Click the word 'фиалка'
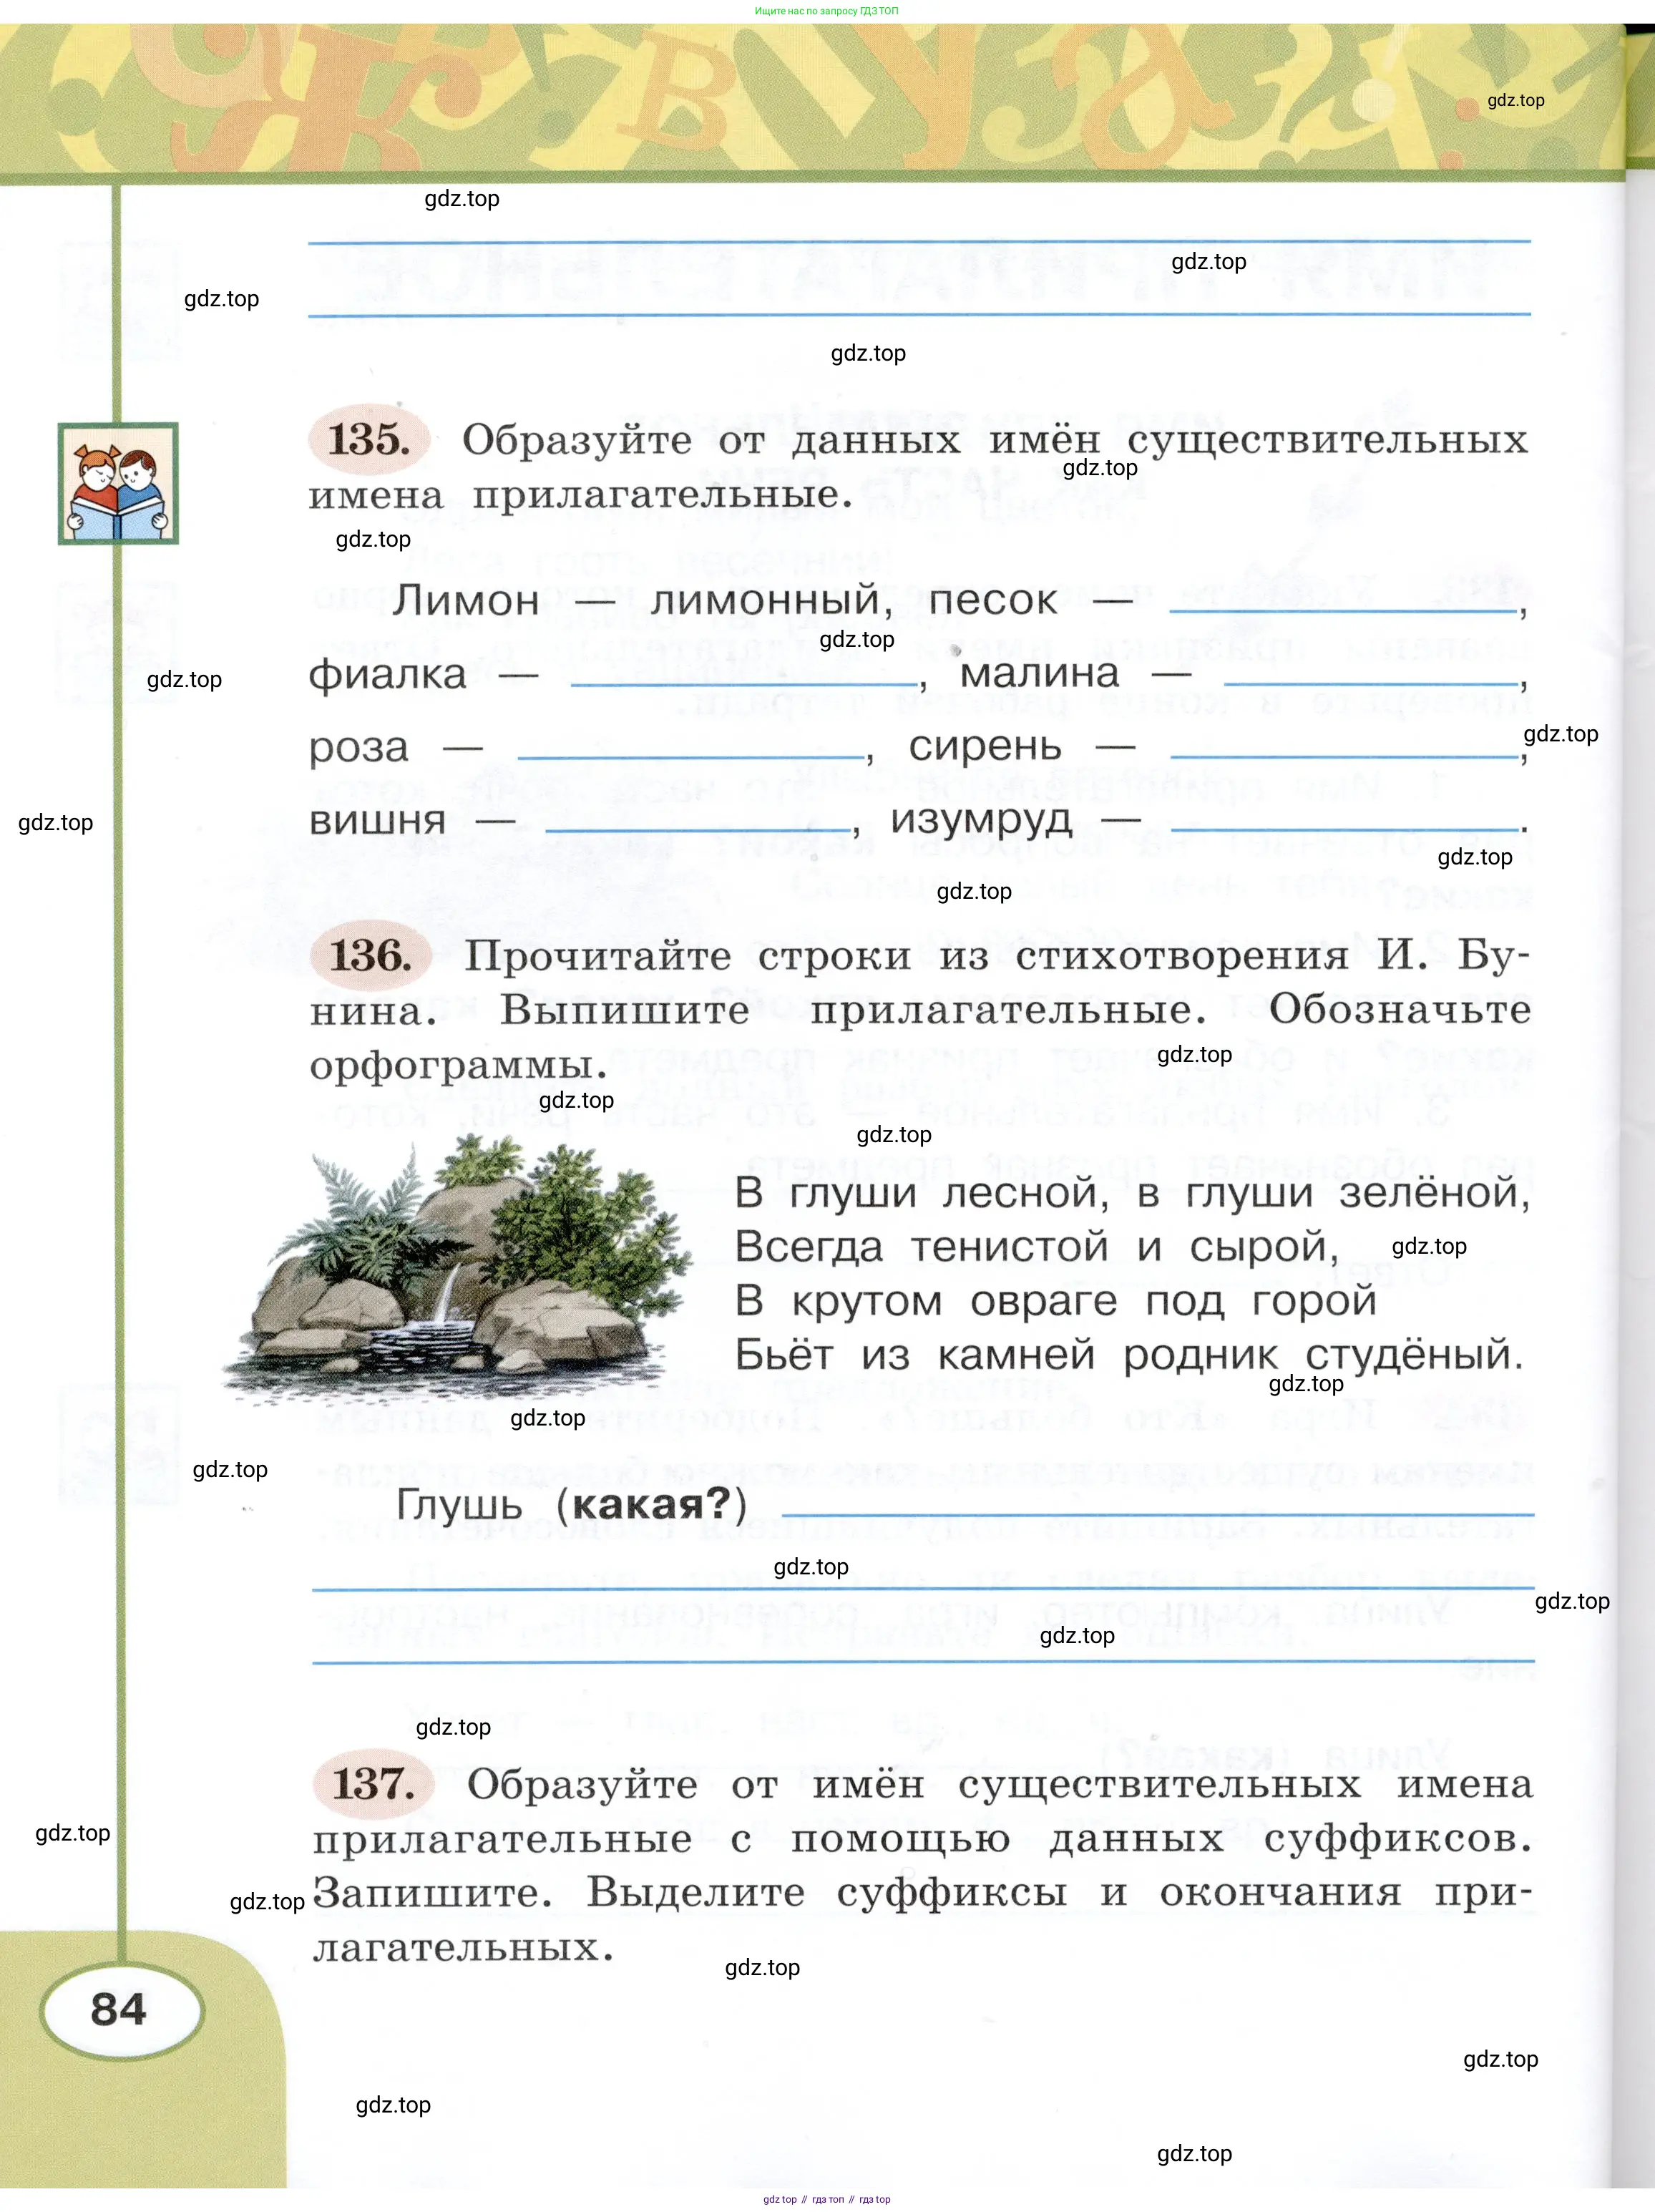This screenshot has height=2212, width=1655. (x=388, y=674)
